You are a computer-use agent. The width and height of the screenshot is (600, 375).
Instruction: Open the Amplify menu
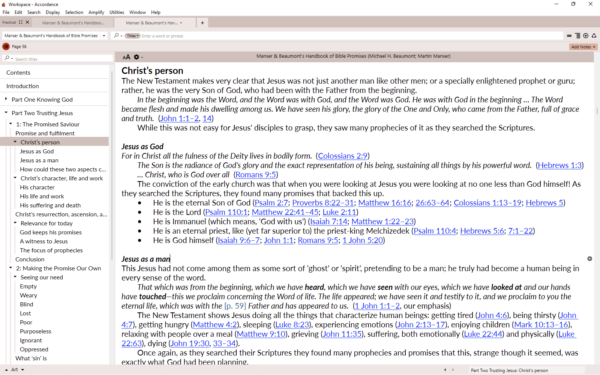coord(96,12)
